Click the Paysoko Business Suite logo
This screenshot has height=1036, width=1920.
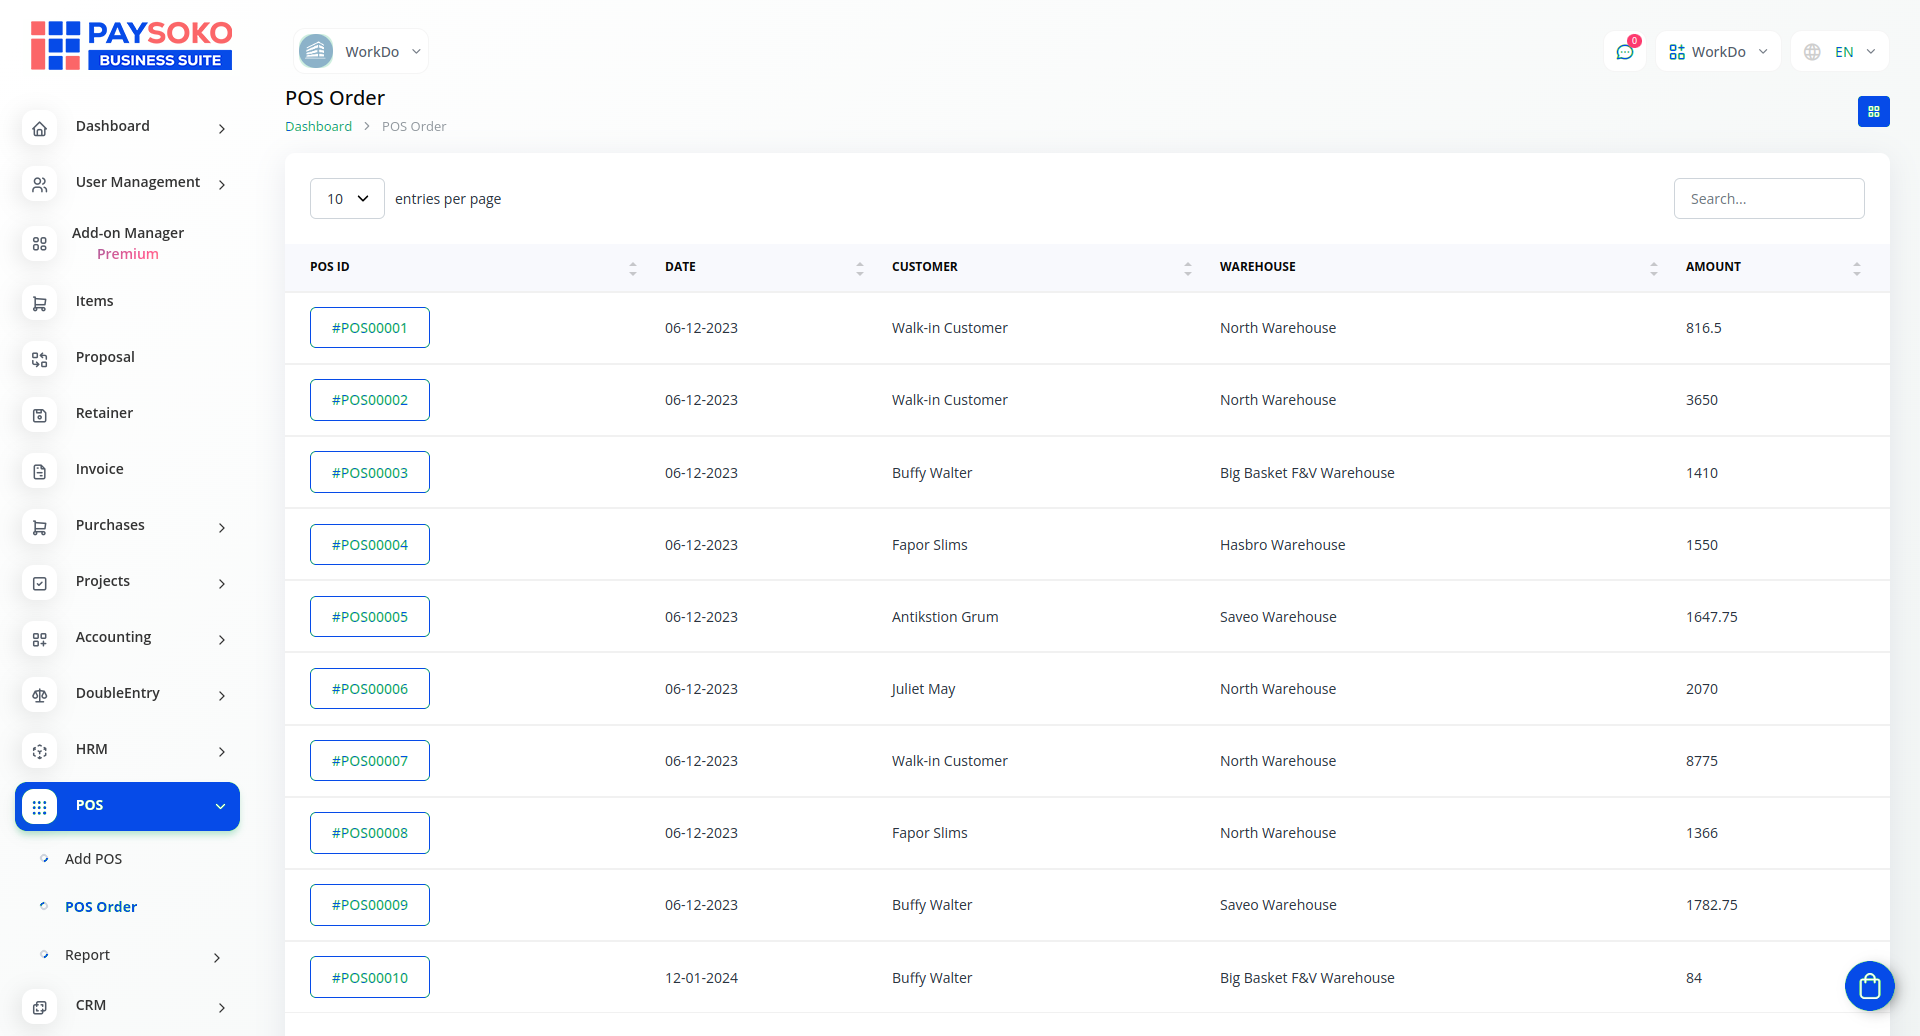pyautogui.click(x=131, y=46)
